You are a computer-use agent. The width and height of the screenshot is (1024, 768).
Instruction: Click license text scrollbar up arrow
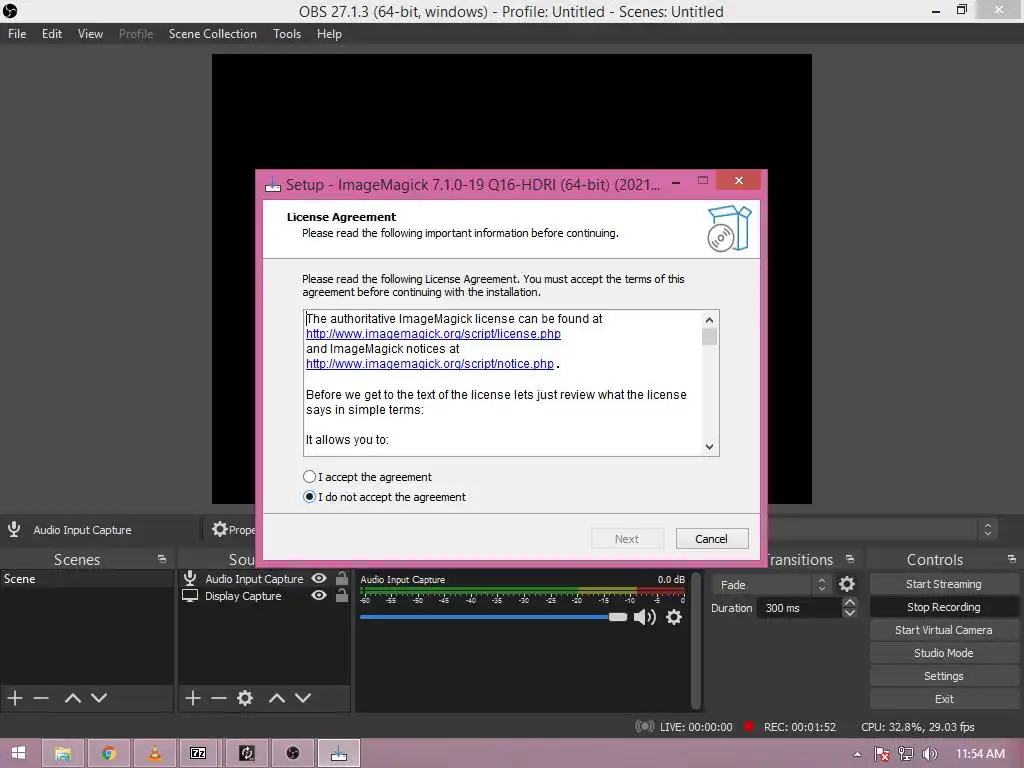coord(709,319)
